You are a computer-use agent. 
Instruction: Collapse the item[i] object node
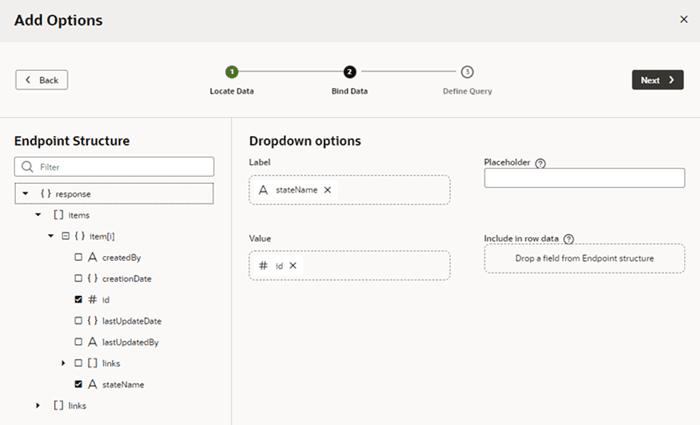point(50,236)
